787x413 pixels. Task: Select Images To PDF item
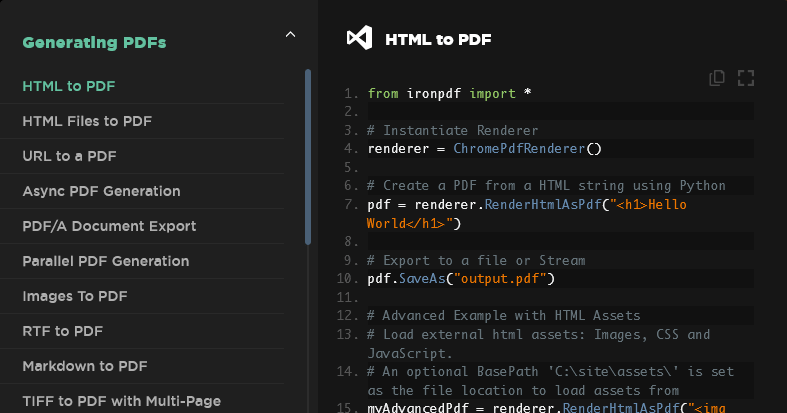75,296
